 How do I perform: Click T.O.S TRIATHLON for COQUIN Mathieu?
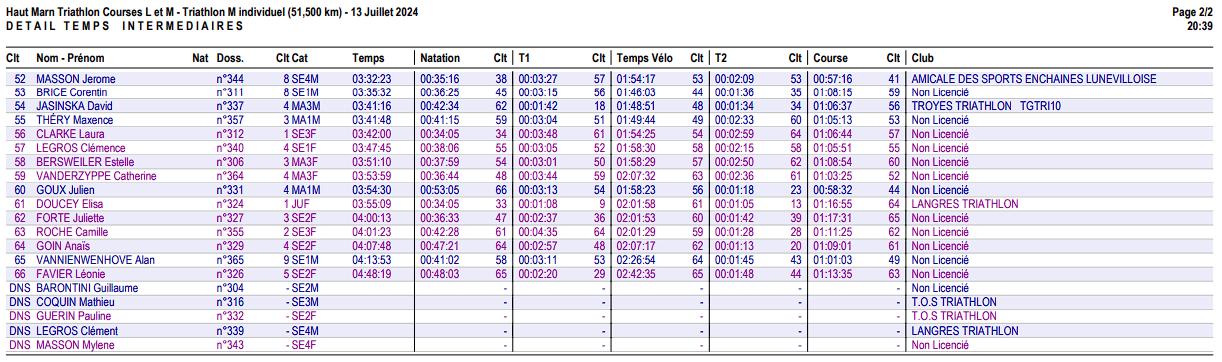pyautogui.click(x=954, y=302)
